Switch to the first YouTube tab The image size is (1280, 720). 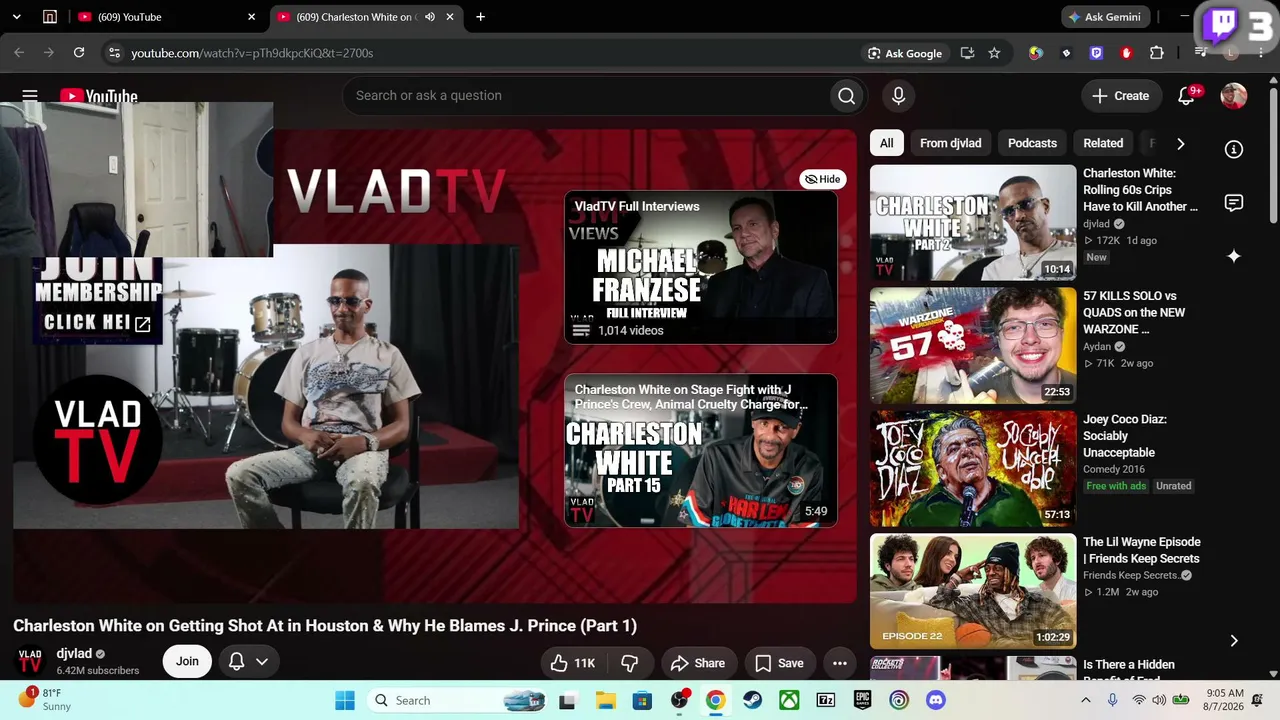[x=165, y=17]
